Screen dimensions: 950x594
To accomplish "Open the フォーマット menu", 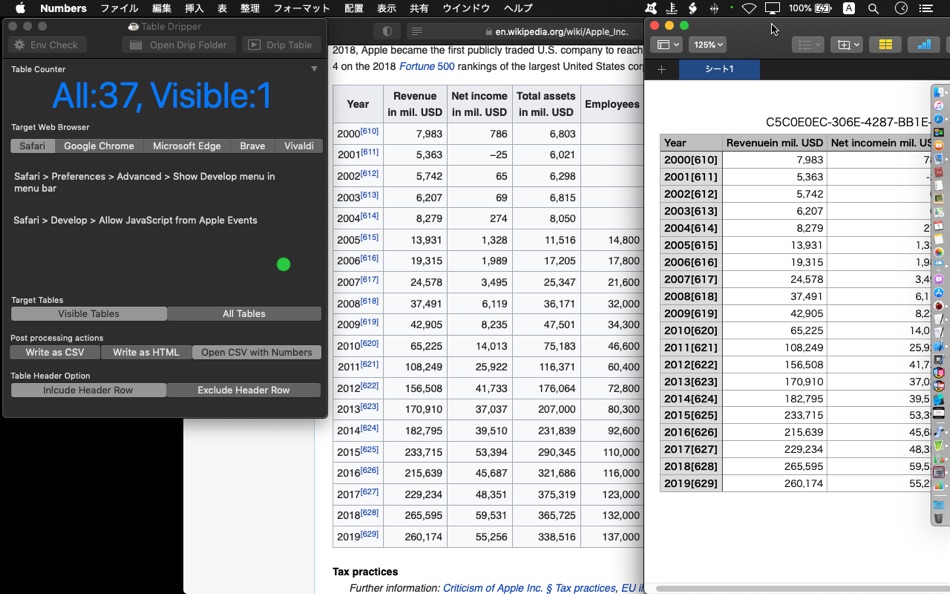I will pos(301,8).
